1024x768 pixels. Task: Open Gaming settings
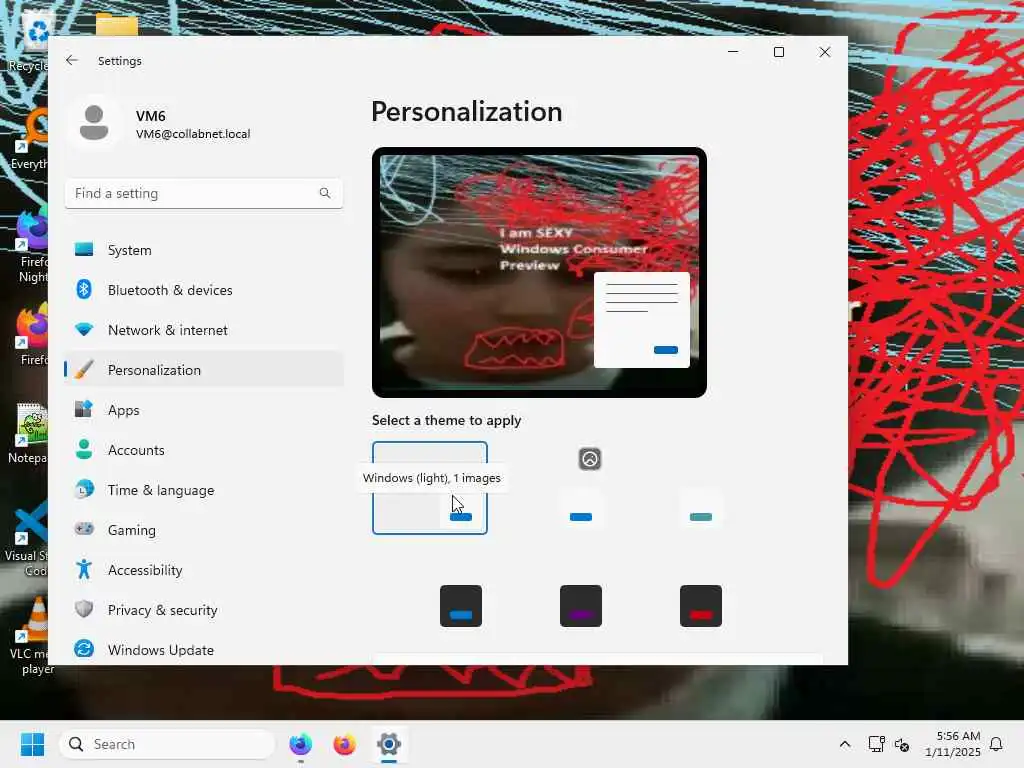coord(204,530)
